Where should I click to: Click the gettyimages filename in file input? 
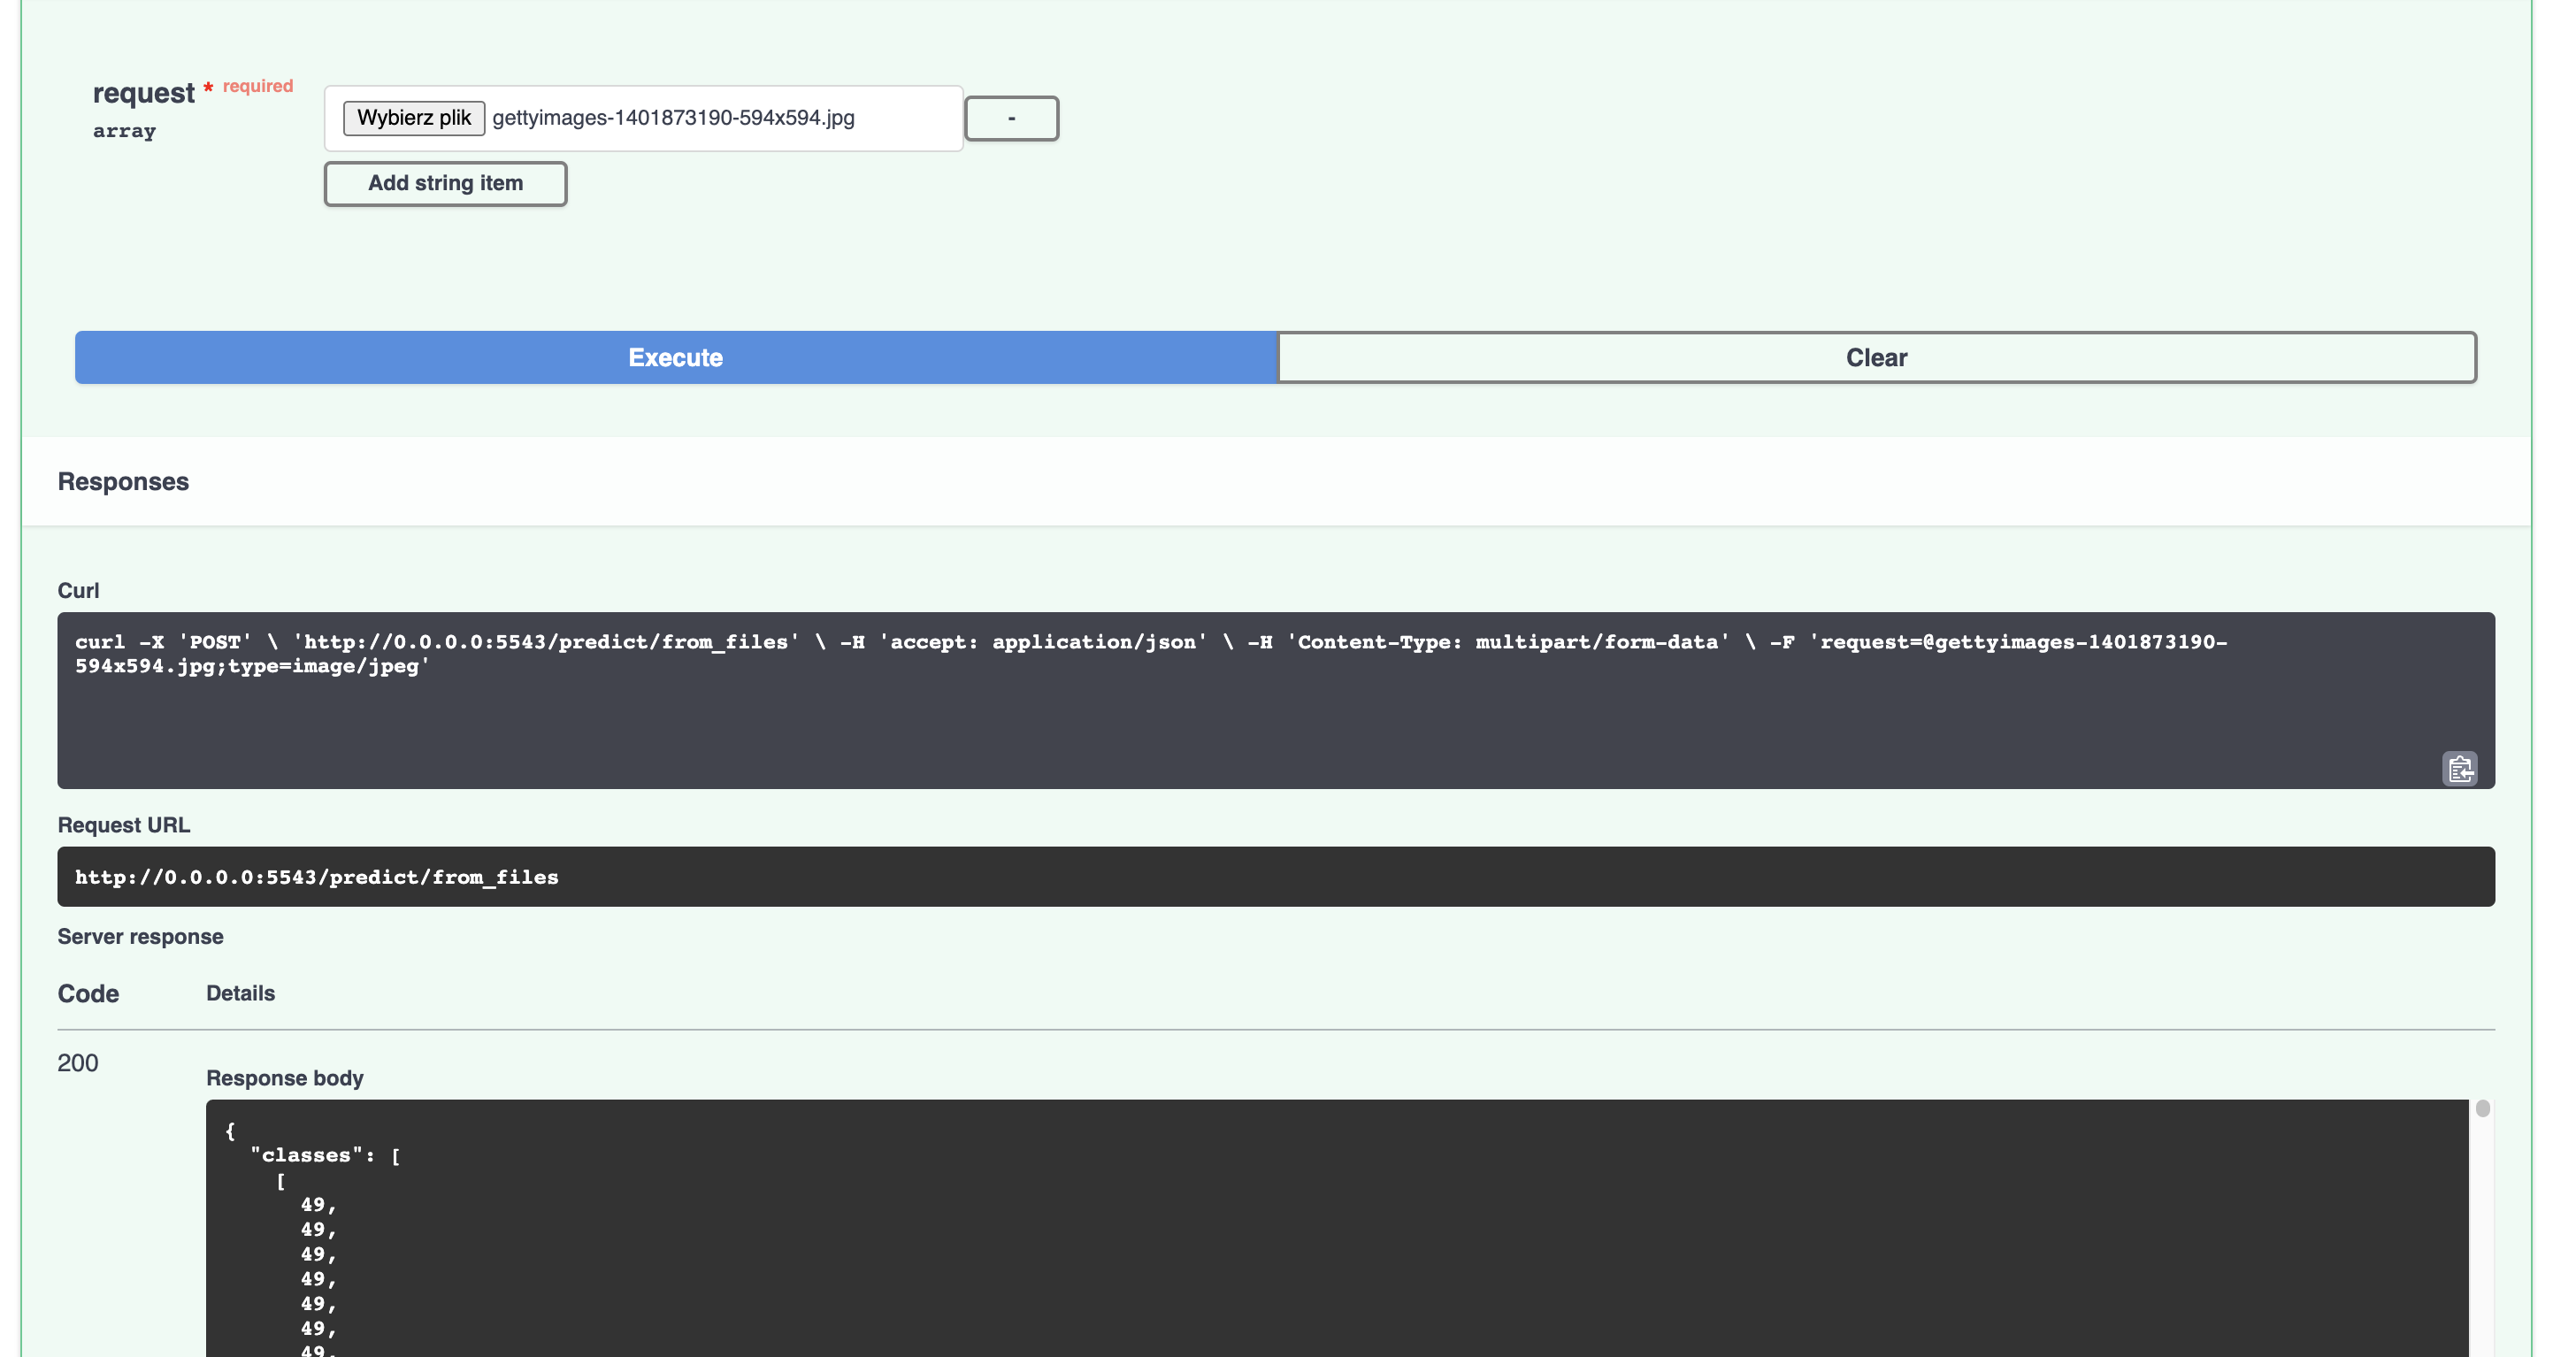click(x=673, y=118)
